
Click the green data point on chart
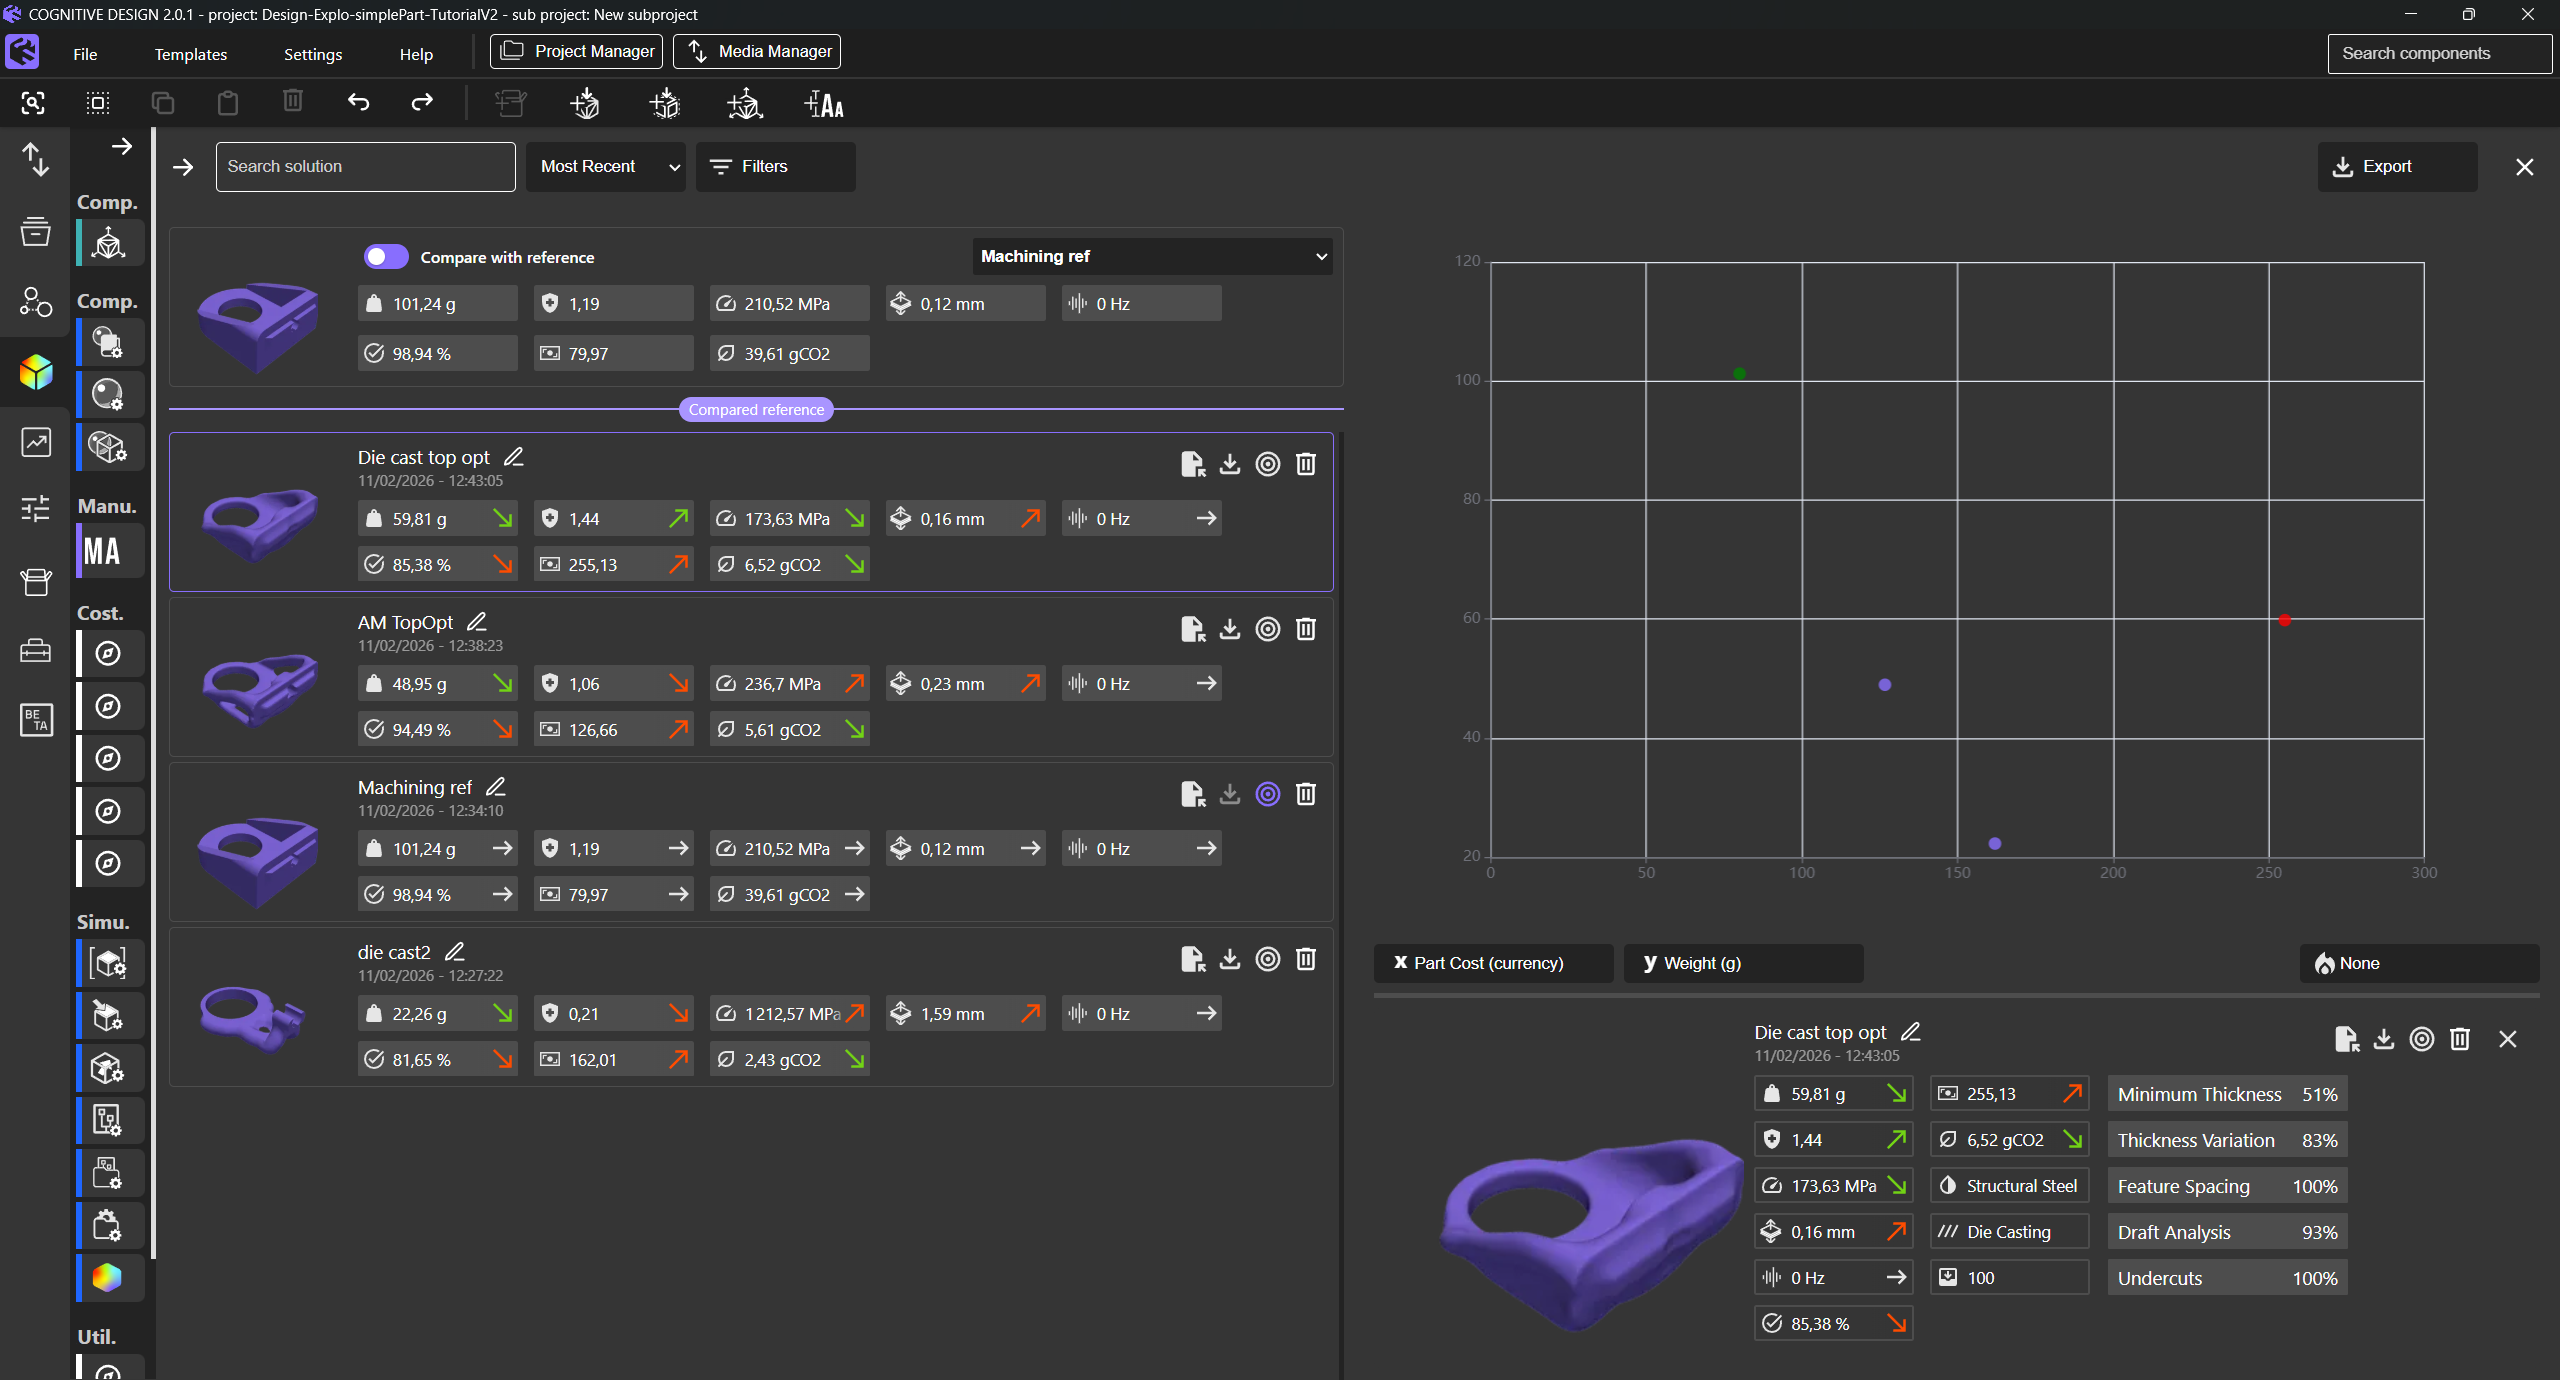click(1740, 373)
